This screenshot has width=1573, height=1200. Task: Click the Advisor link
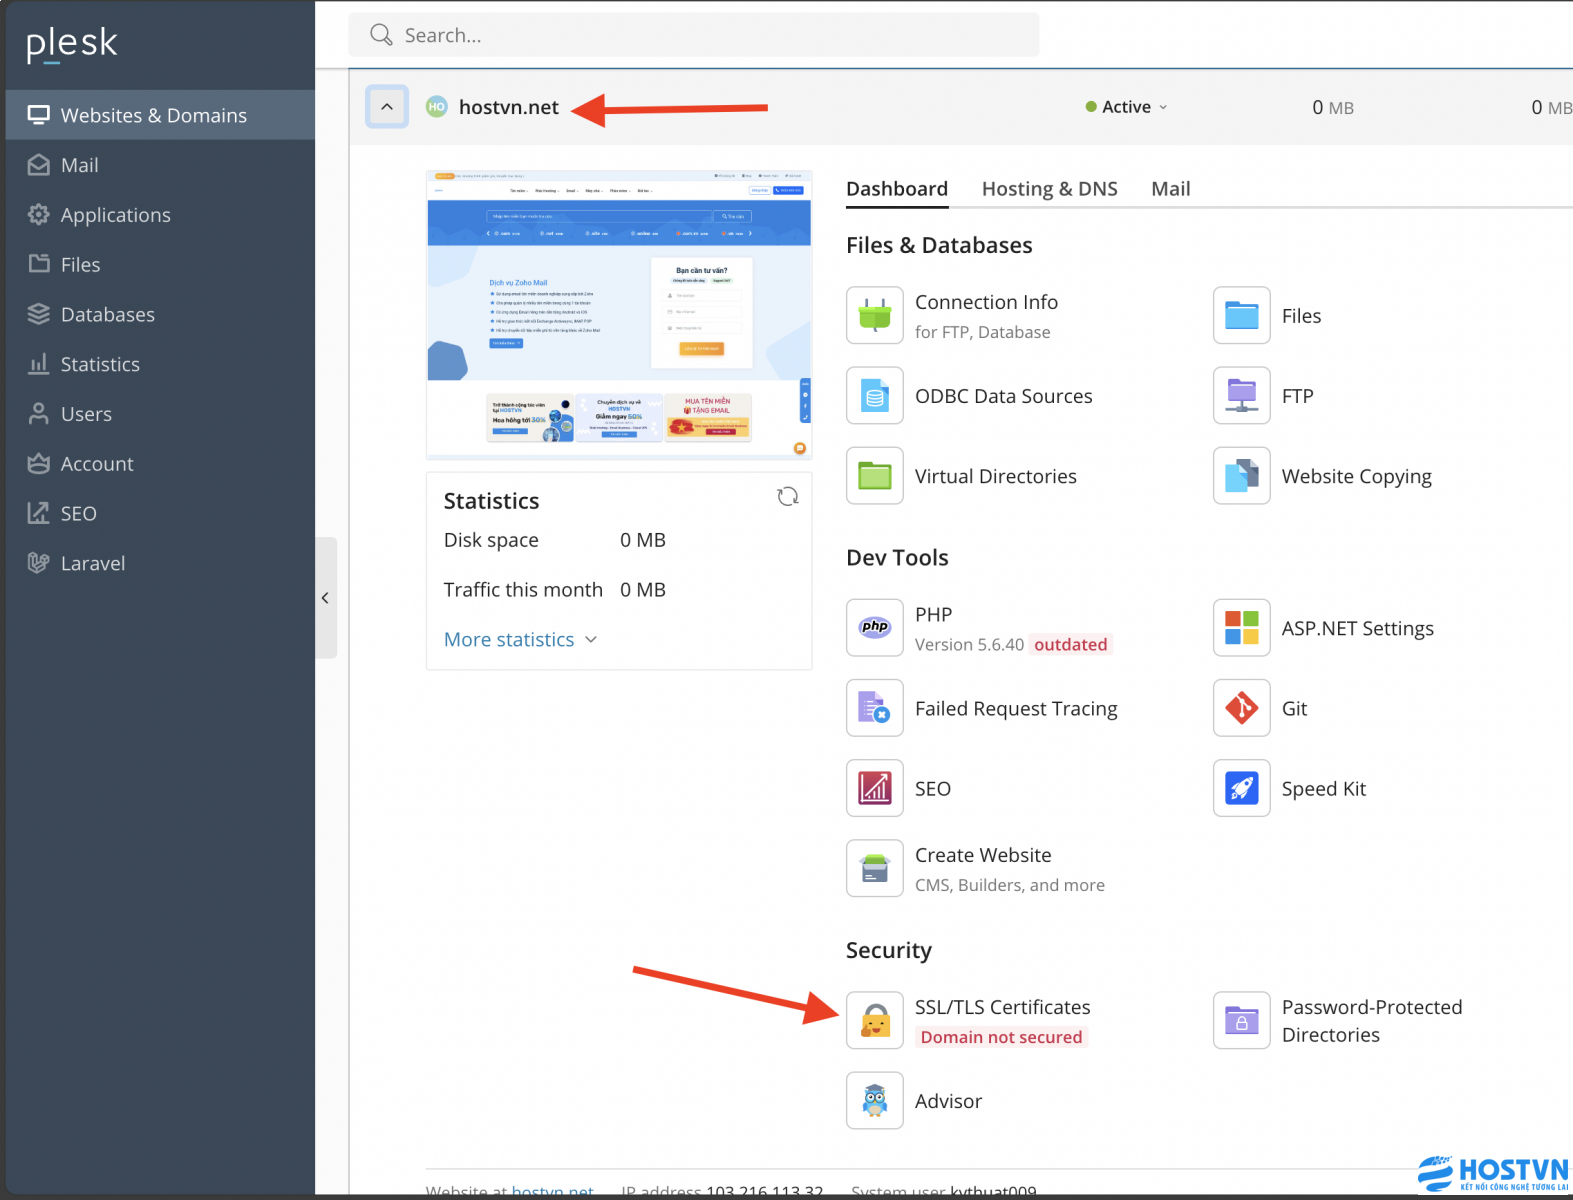948,1101
